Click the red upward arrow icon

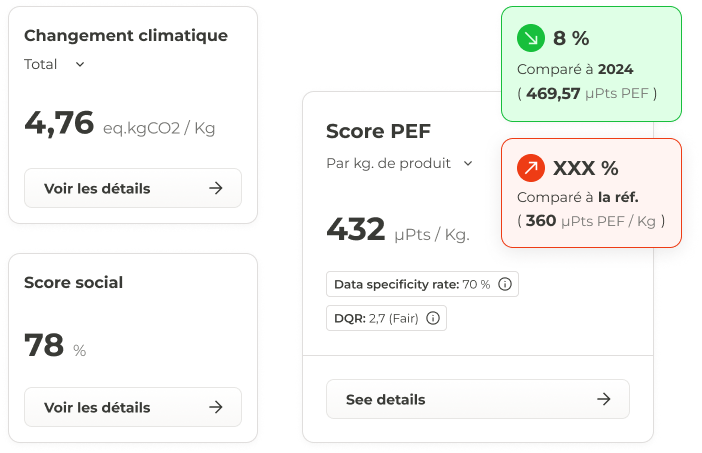(x=530, y=168)
